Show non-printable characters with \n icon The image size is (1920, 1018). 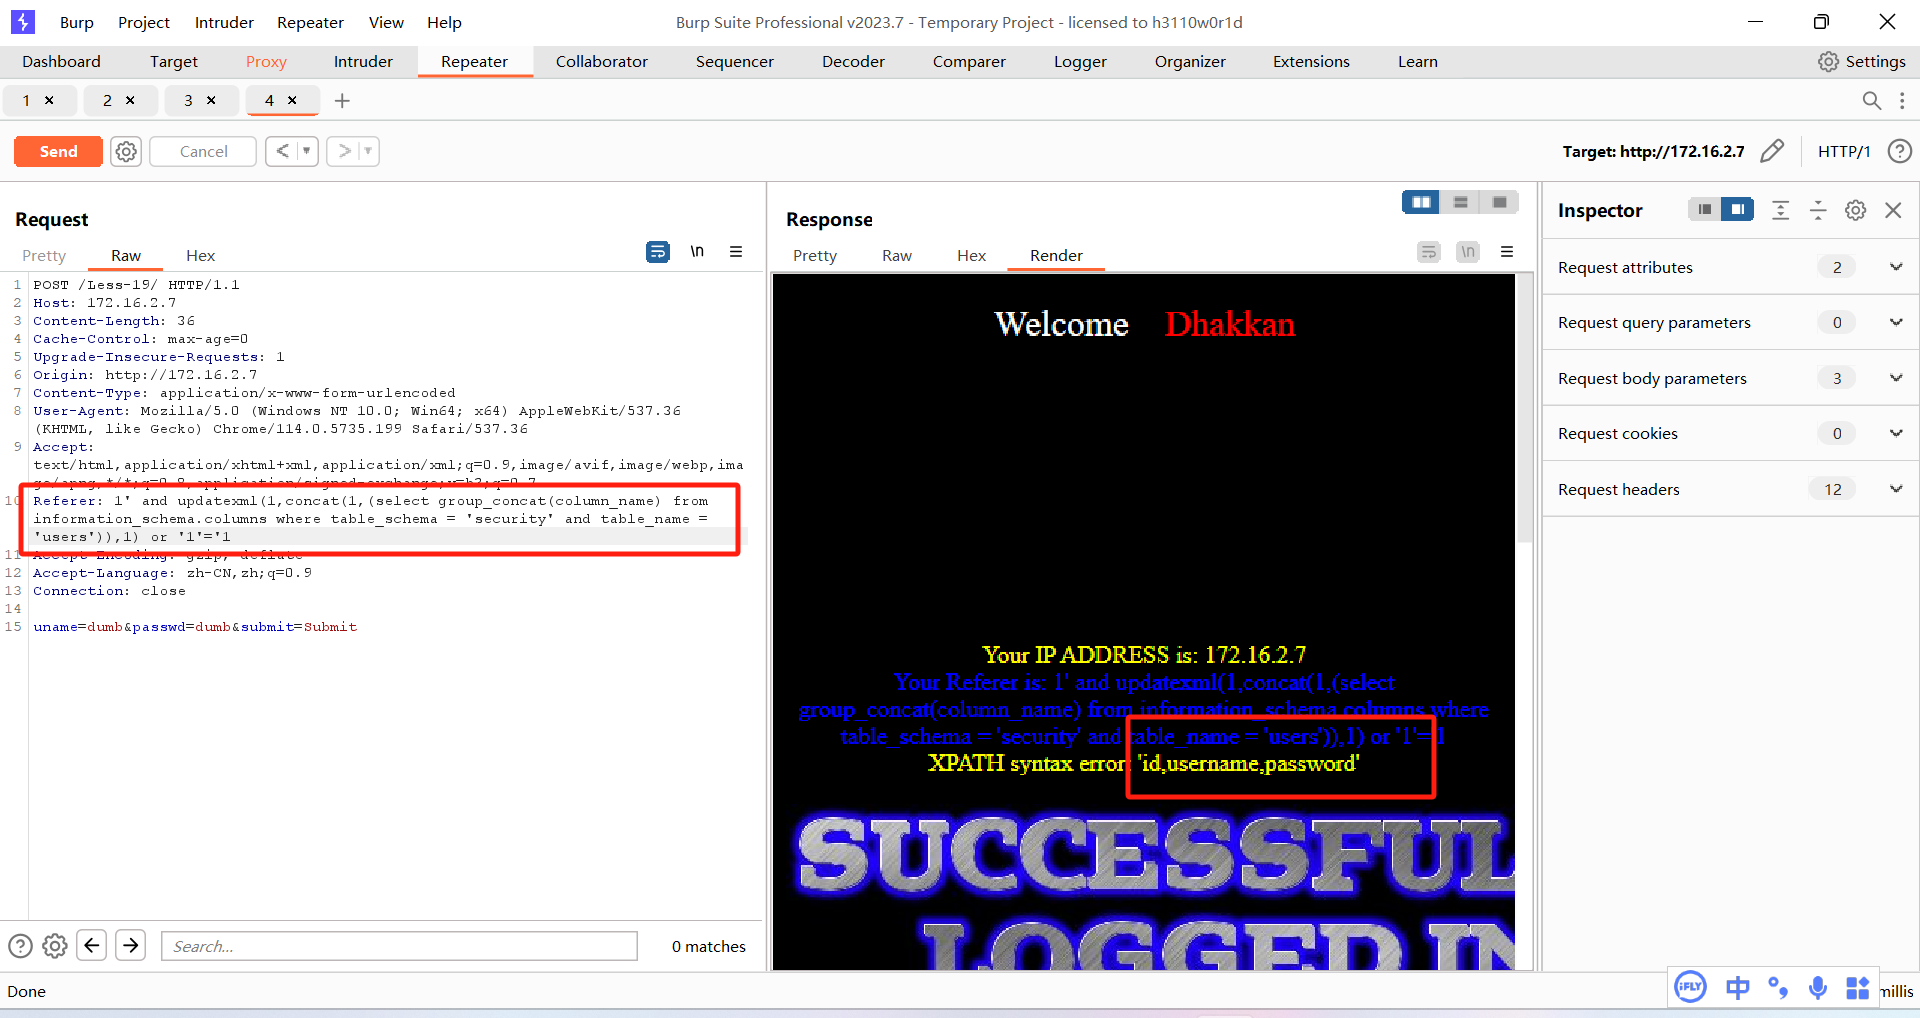[x=698, y=252]
